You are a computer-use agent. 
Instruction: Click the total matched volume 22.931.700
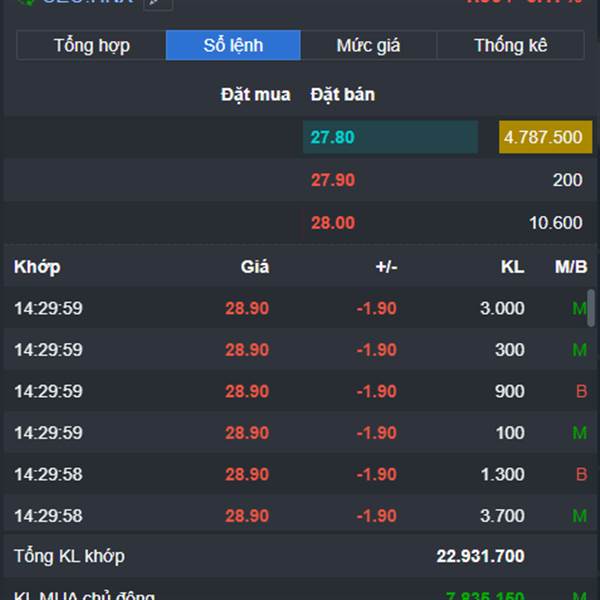(x=480, y=556)
